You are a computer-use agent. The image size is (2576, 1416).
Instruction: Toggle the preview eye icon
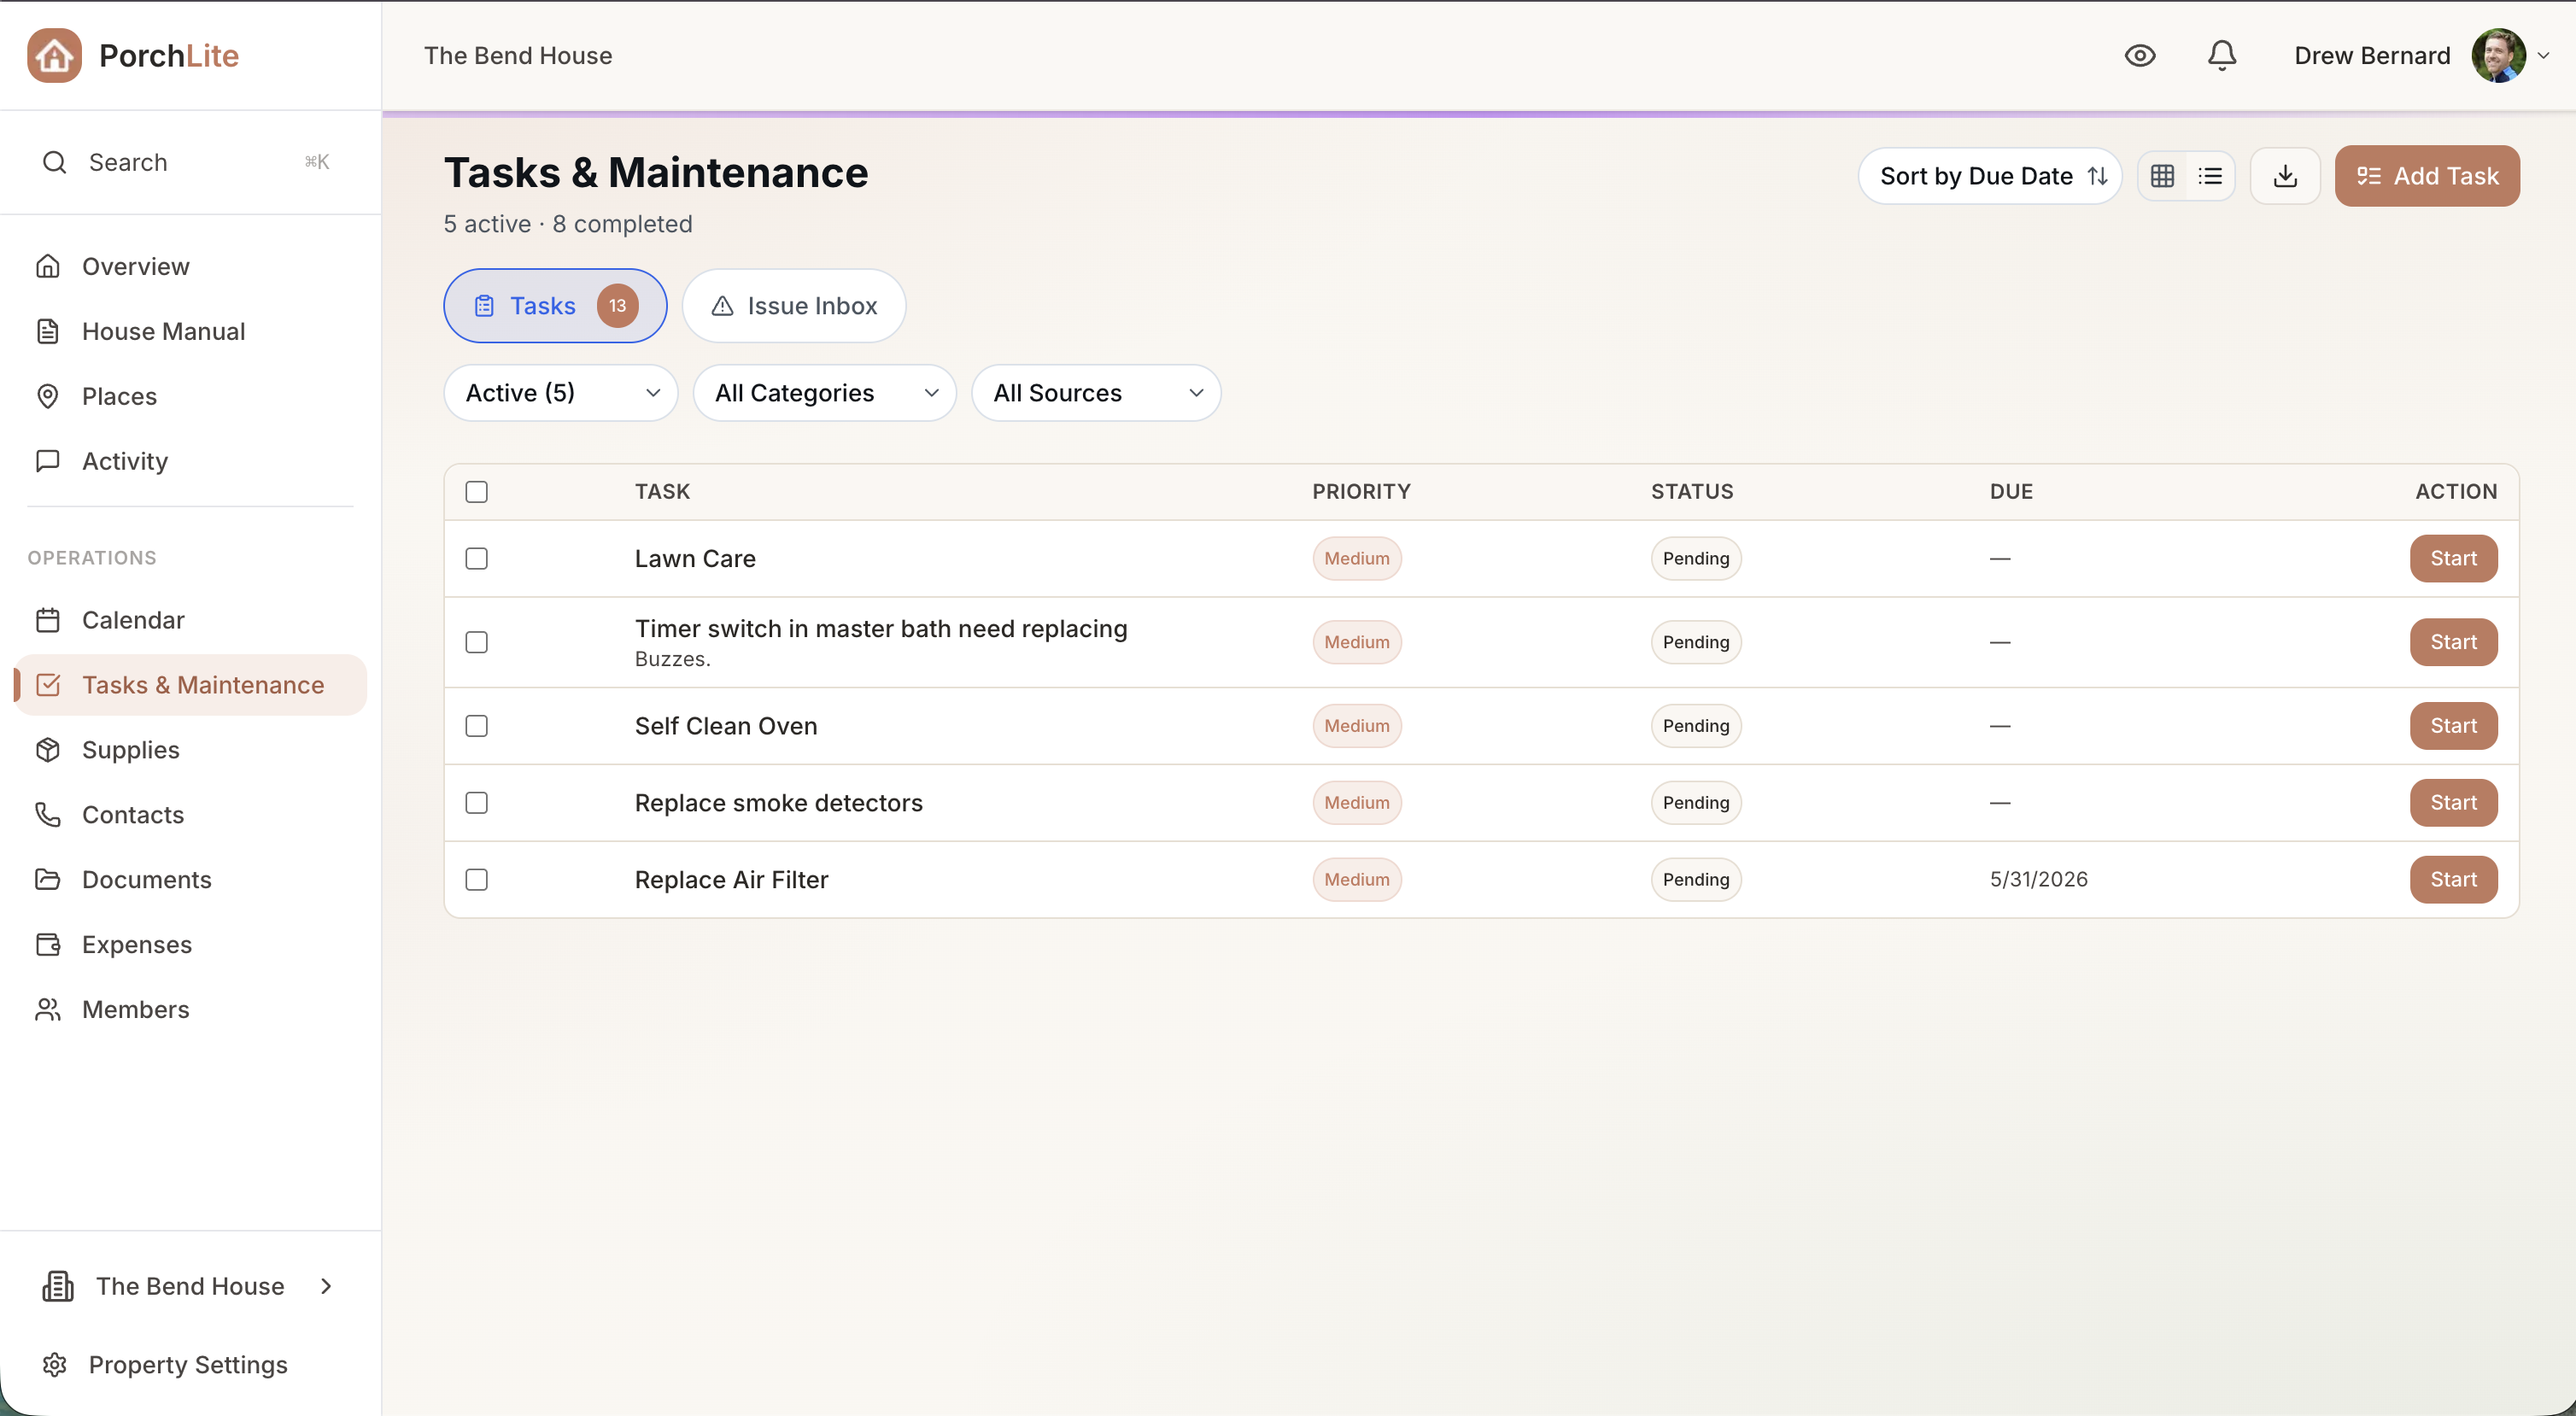tap(2140, 55)
